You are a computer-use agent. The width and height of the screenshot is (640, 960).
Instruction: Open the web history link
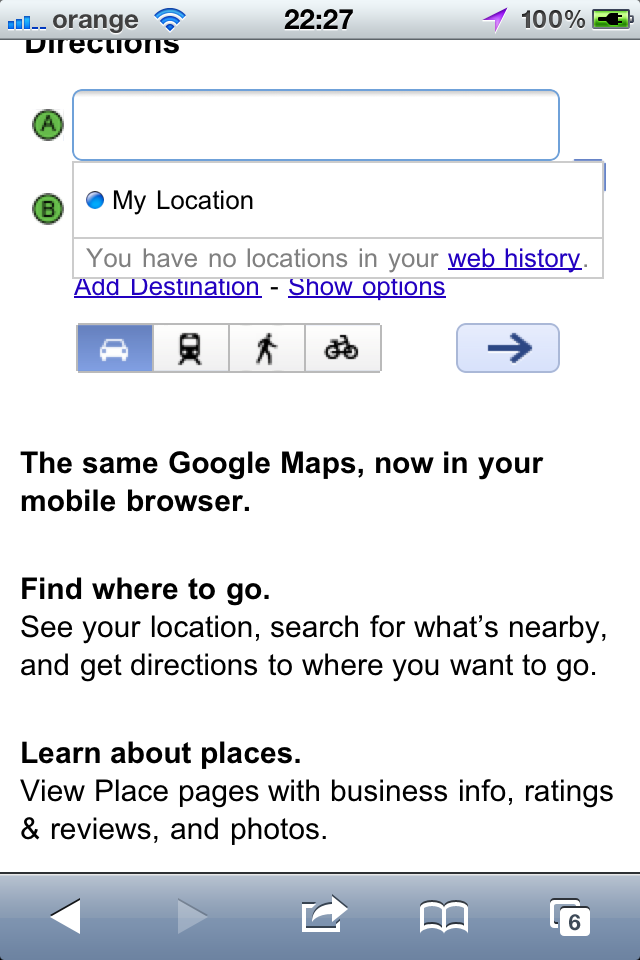[x=514, y=259]
